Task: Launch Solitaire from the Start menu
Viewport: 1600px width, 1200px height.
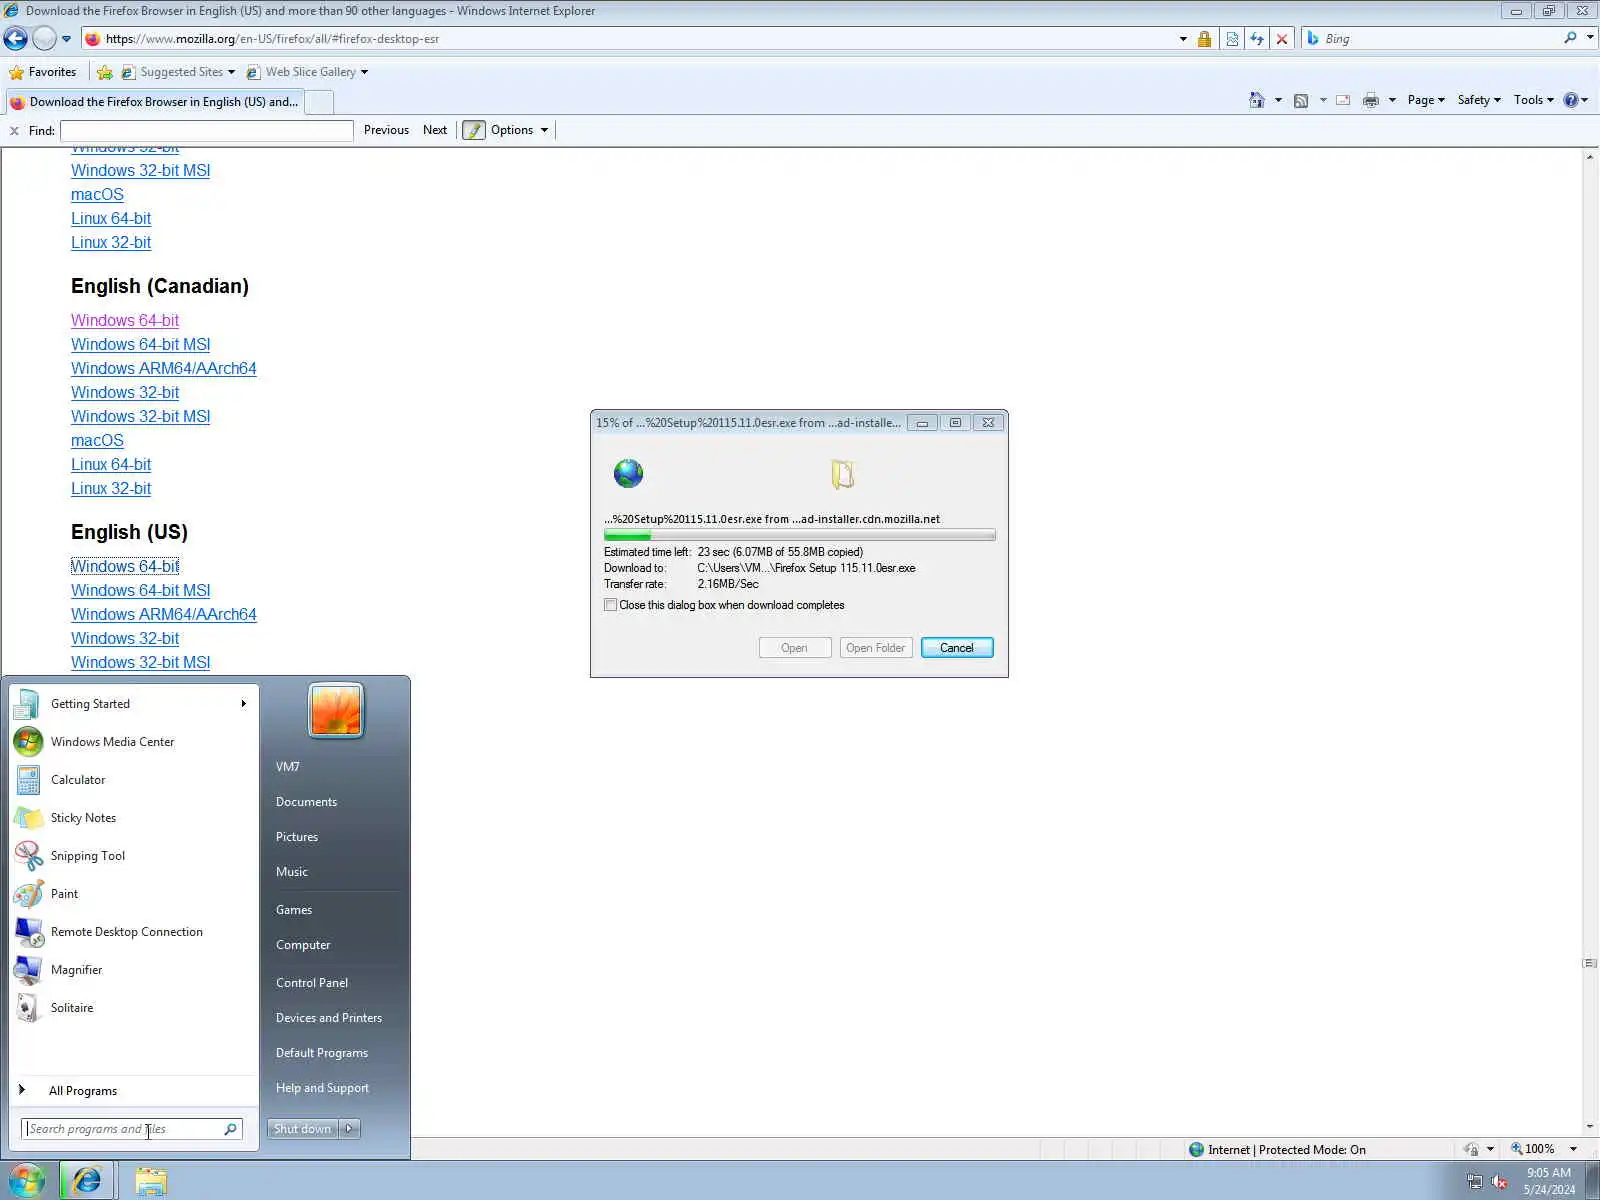Action: [133, 1008]
